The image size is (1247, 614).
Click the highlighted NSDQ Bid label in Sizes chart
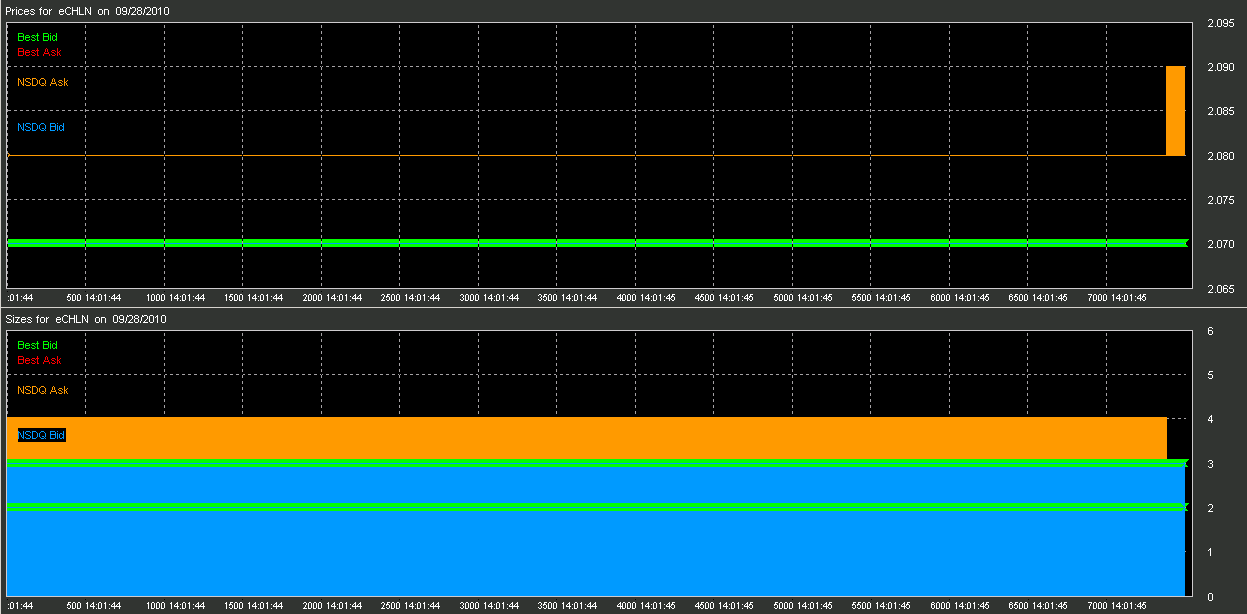coord(41,435)
